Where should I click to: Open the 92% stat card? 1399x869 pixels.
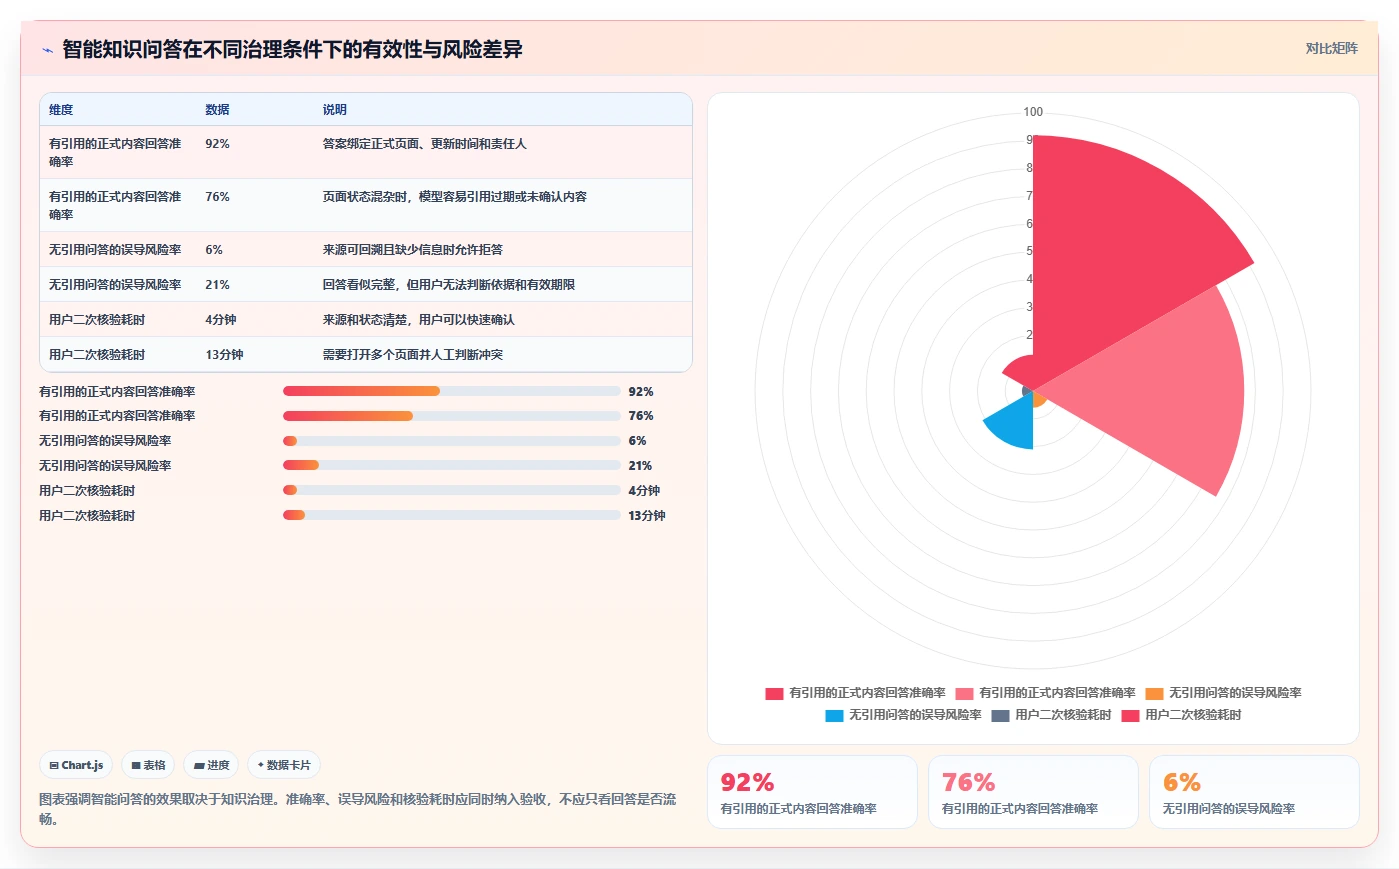(812, 792)
